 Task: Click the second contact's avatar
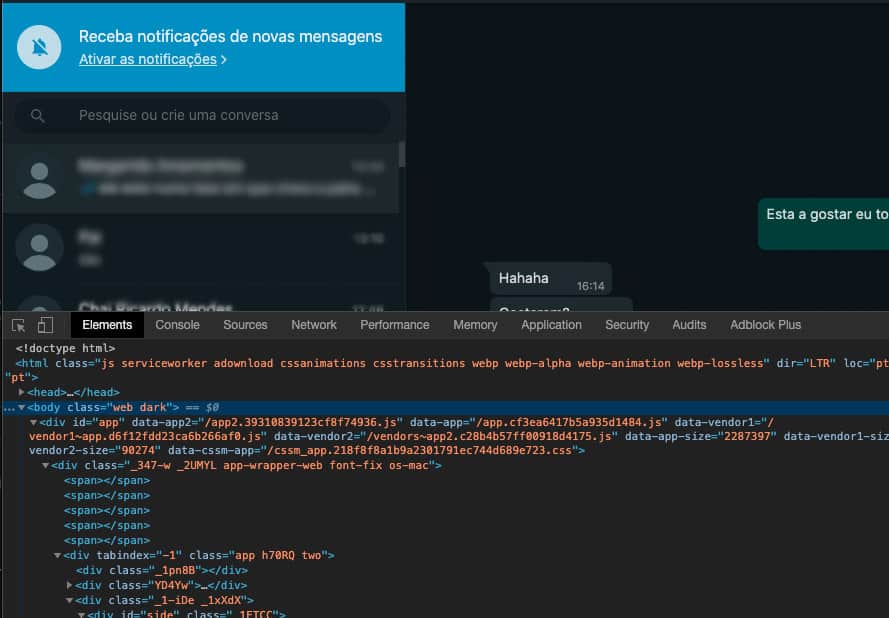(x=39, y=248)
